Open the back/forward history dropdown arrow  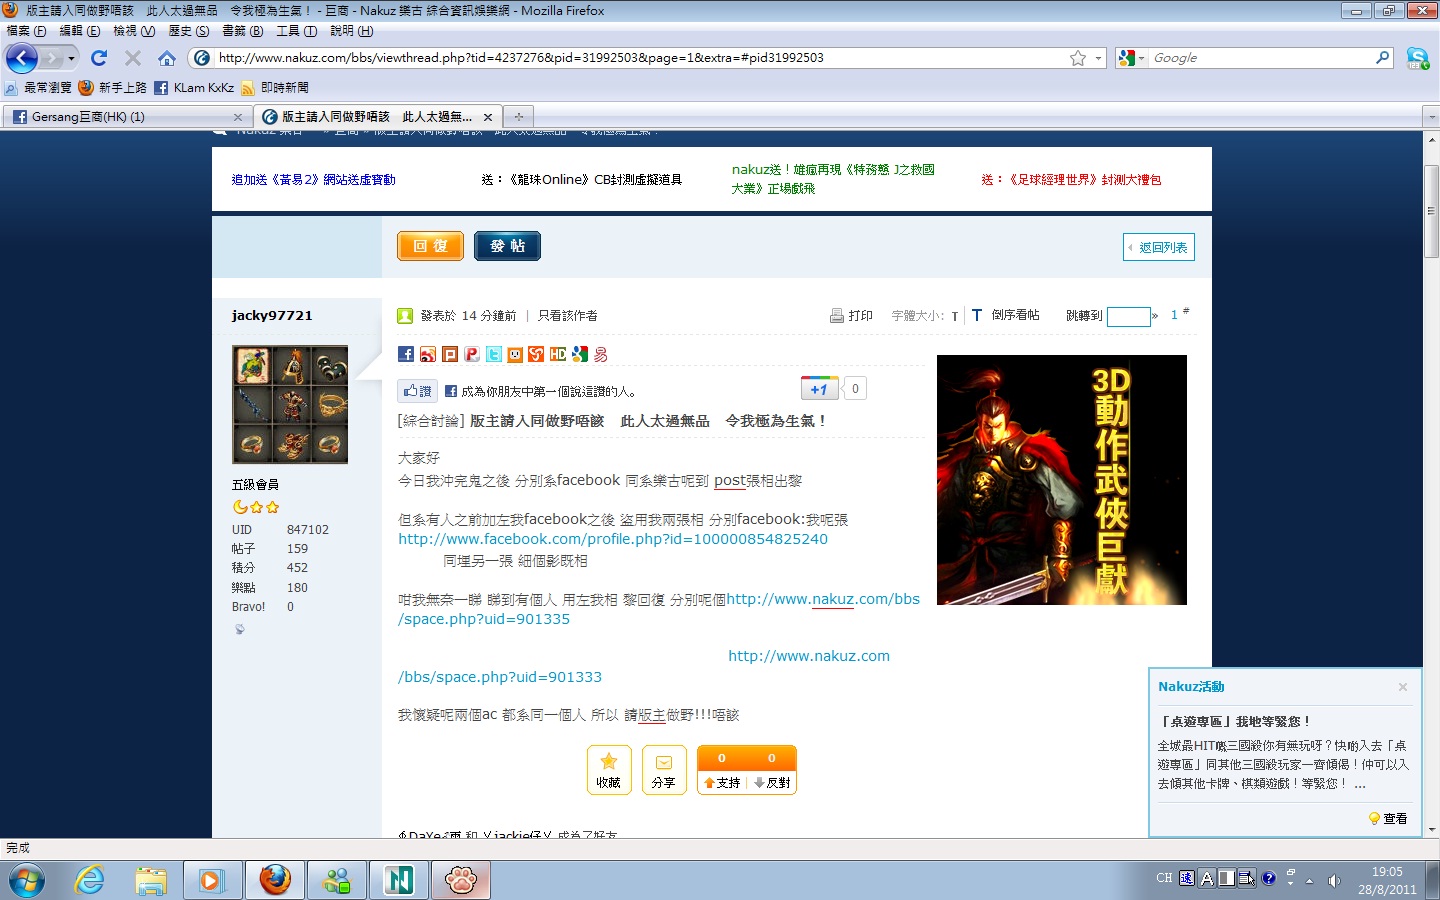tap(71, 58)
